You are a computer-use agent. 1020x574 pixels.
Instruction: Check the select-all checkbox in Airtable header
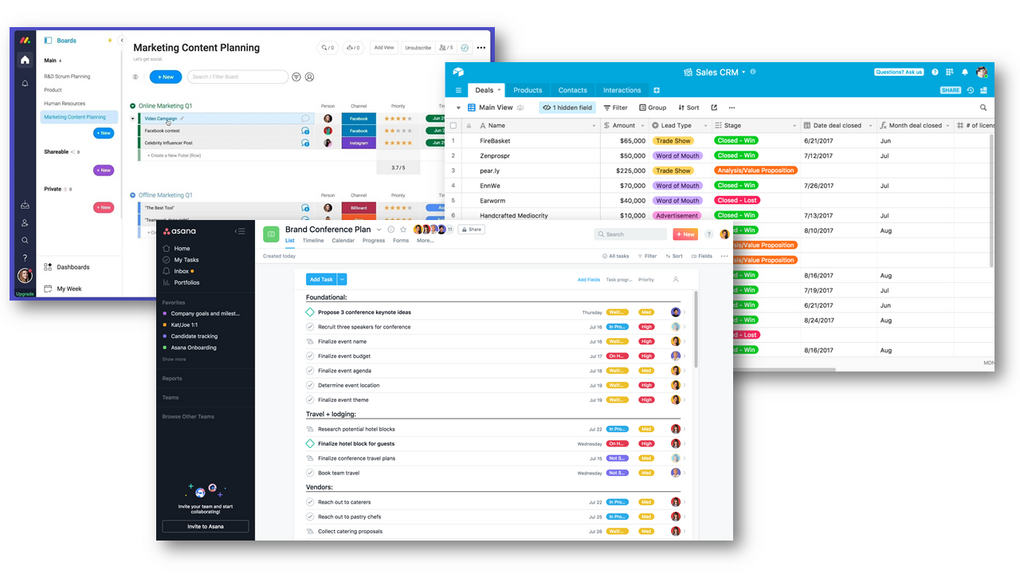click(453, 126)
